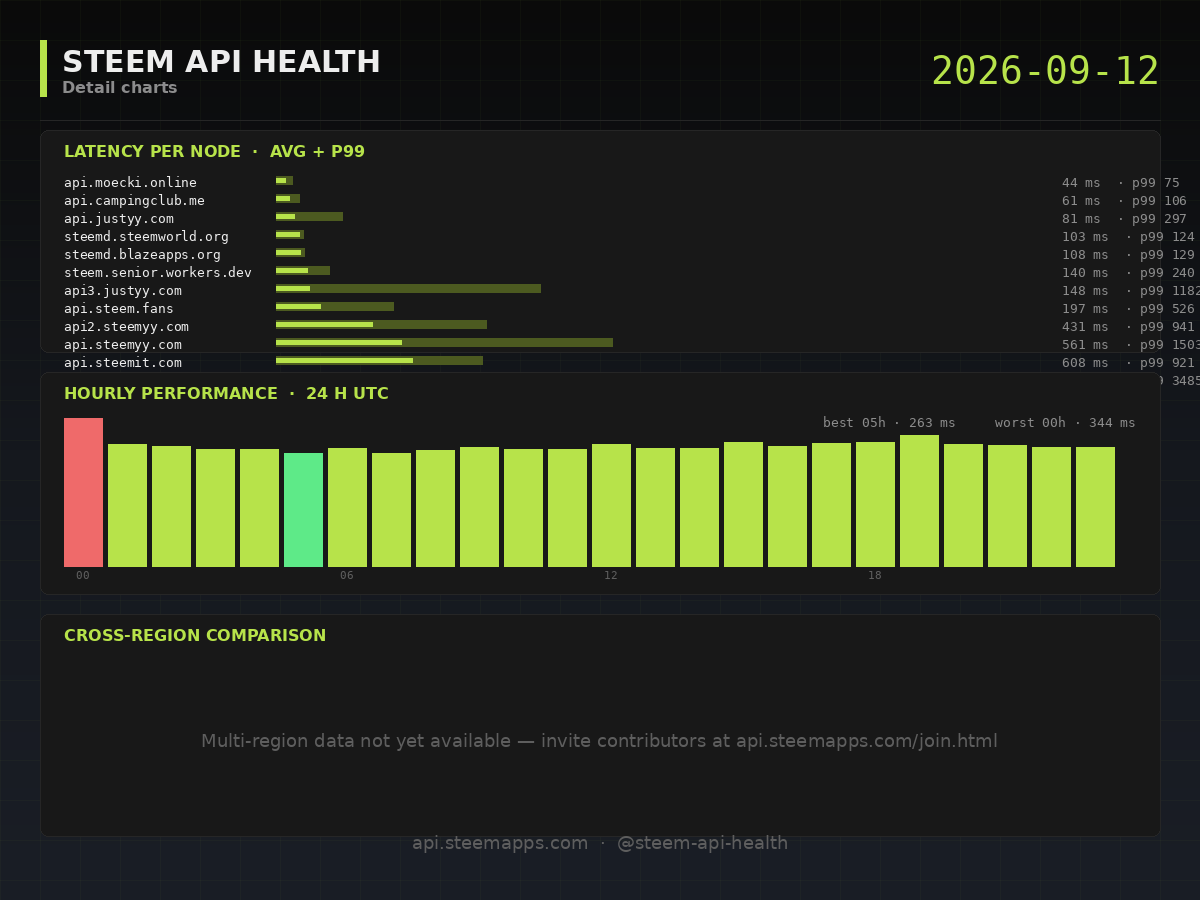Click the api.moecki.online node label
Image resolution: width=1200 pixels, height=900 pixels.
point(130,183)
